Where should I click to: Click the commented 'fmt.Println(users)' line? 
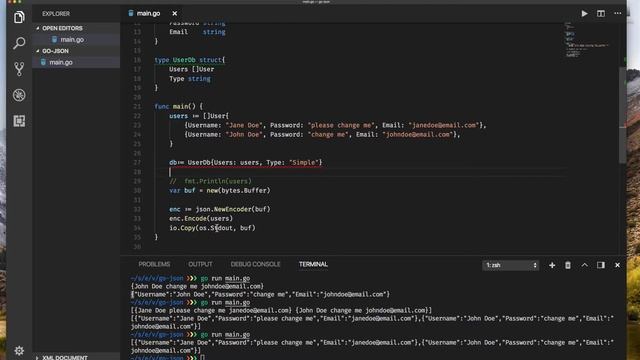210,181
